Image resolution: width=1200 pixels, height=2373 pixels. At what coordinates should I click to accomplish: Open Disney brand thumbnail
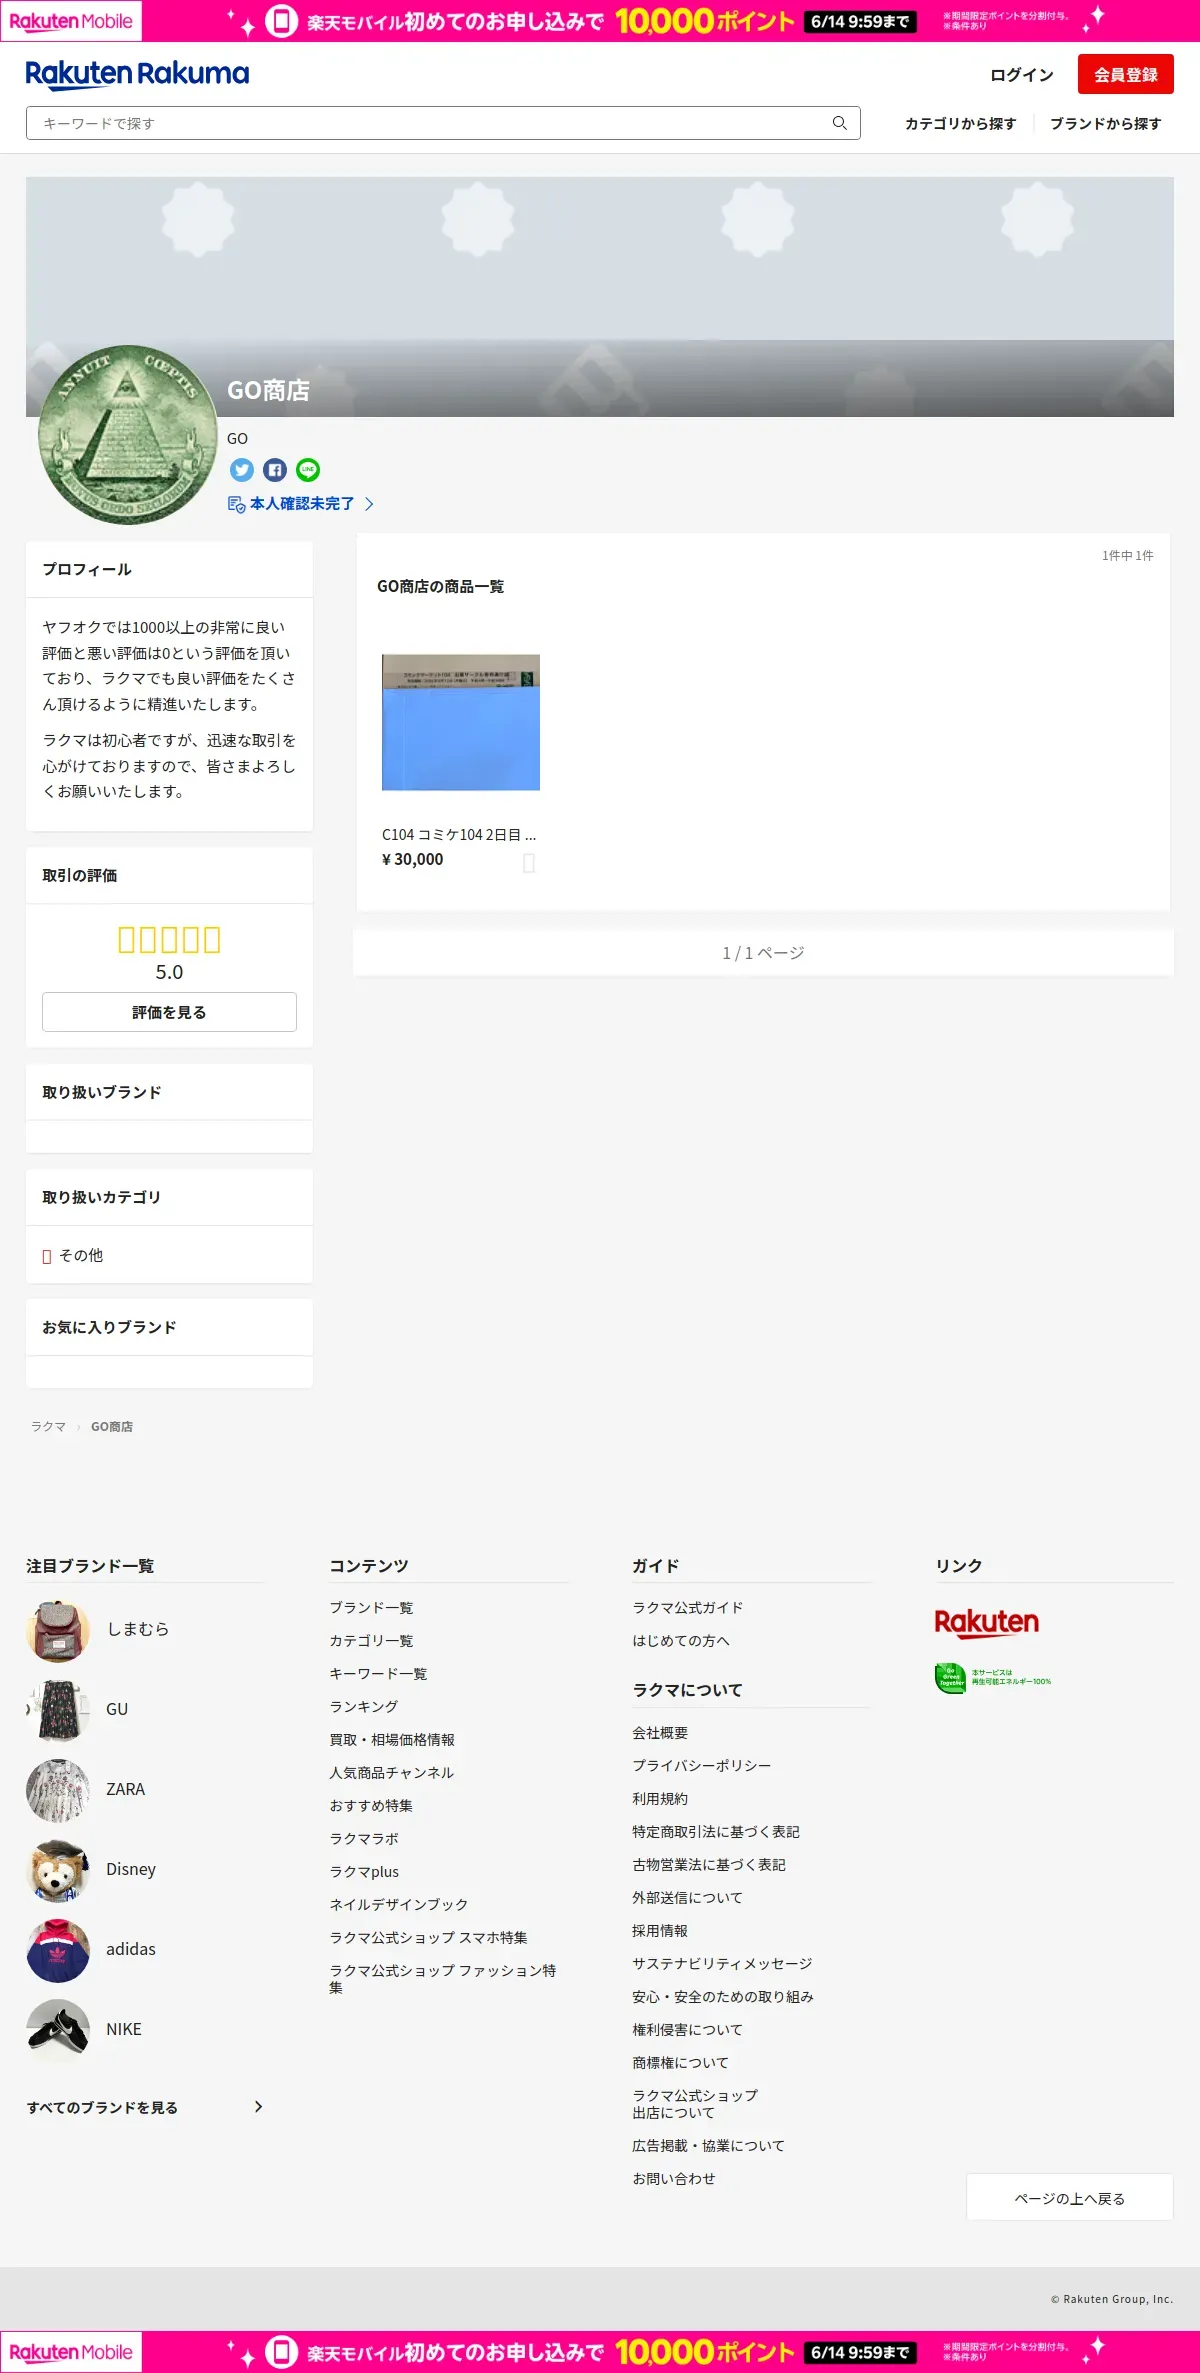[x=58, y=1869]
